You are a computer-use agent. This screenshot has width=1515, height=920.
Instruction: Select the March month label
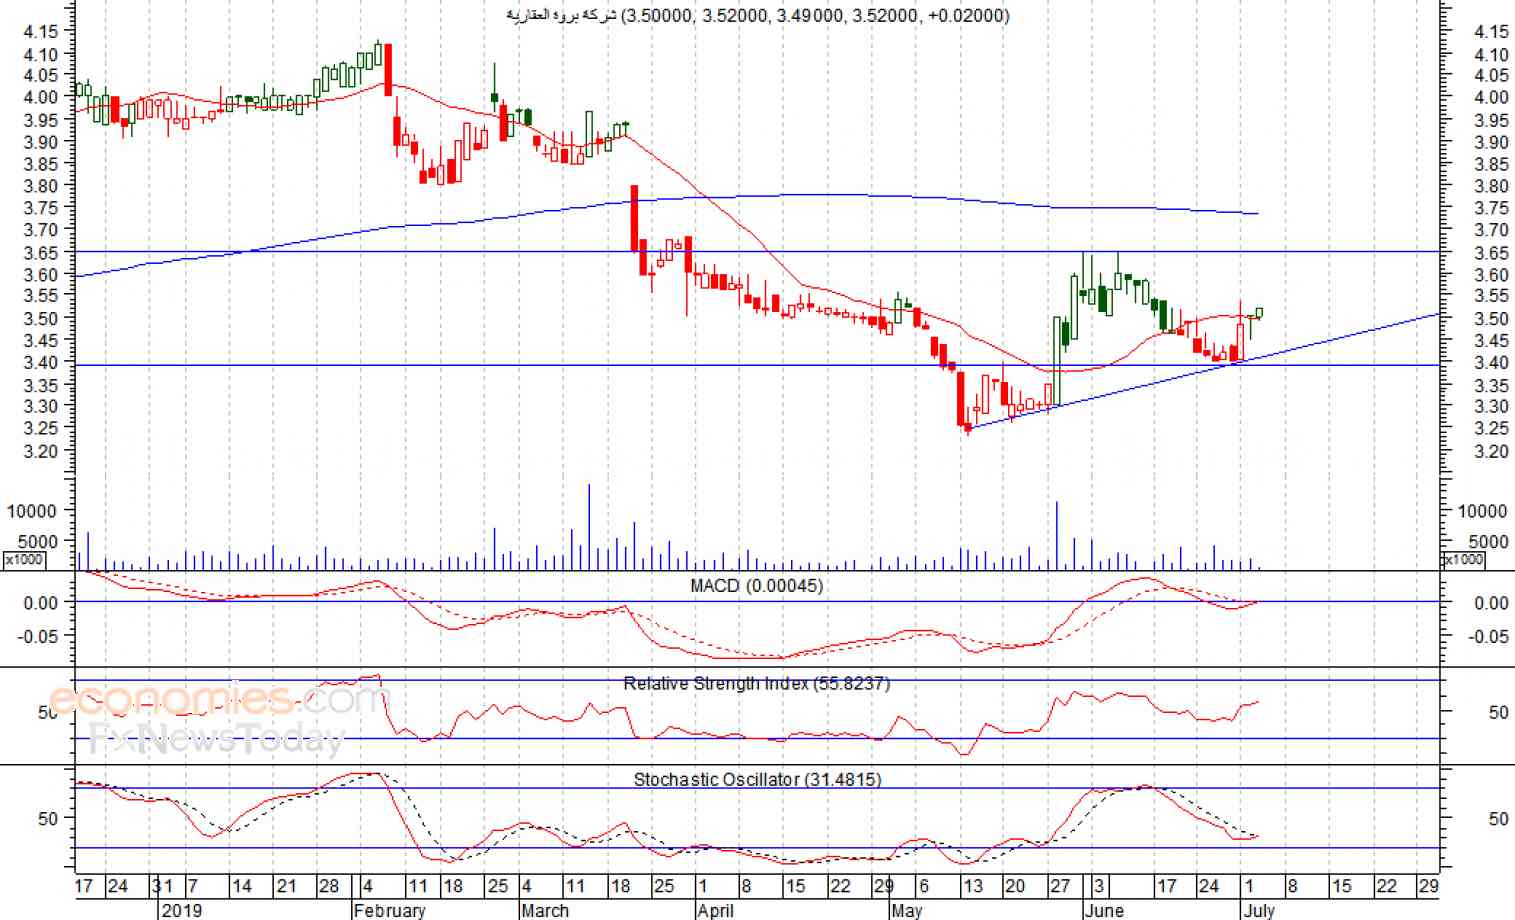pyautogui.click(x=545, y=910)
